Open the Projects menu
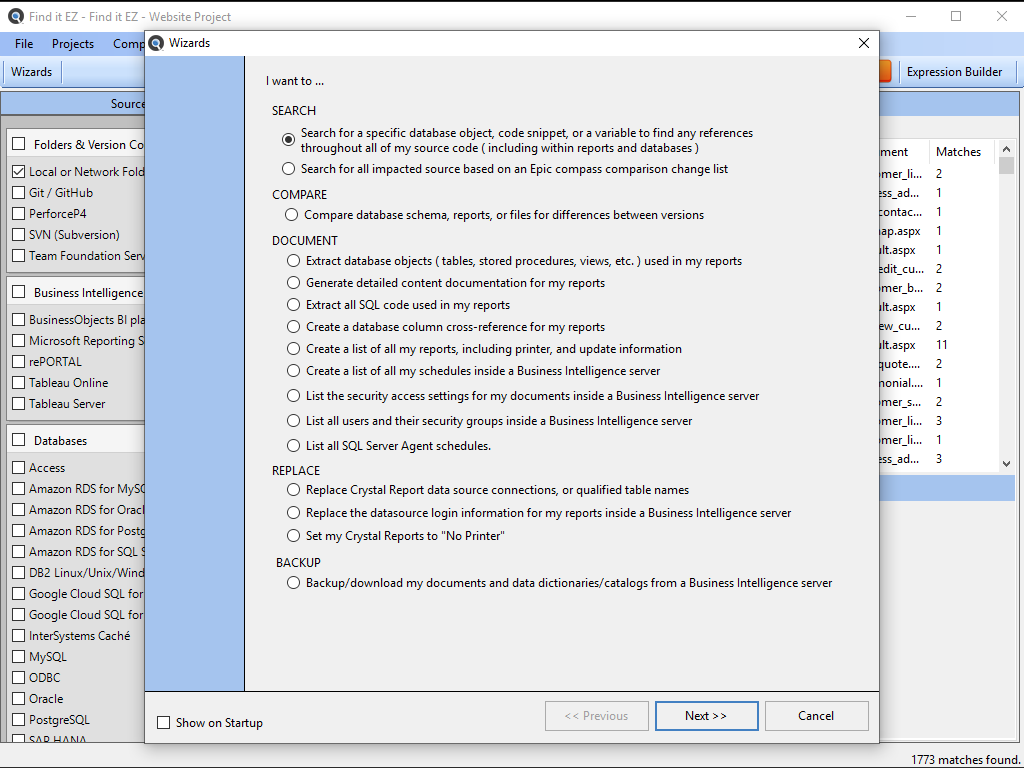This screenshot has width=1024, height=768. [x=73, y=44]
